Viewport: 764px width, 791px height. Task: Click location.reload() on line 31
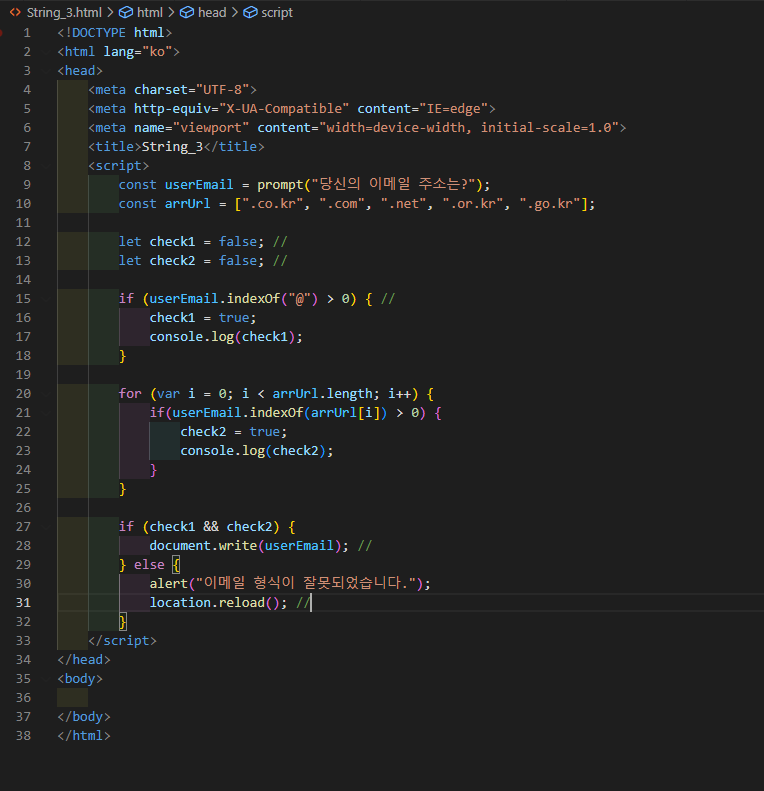(x=214, y=603)
